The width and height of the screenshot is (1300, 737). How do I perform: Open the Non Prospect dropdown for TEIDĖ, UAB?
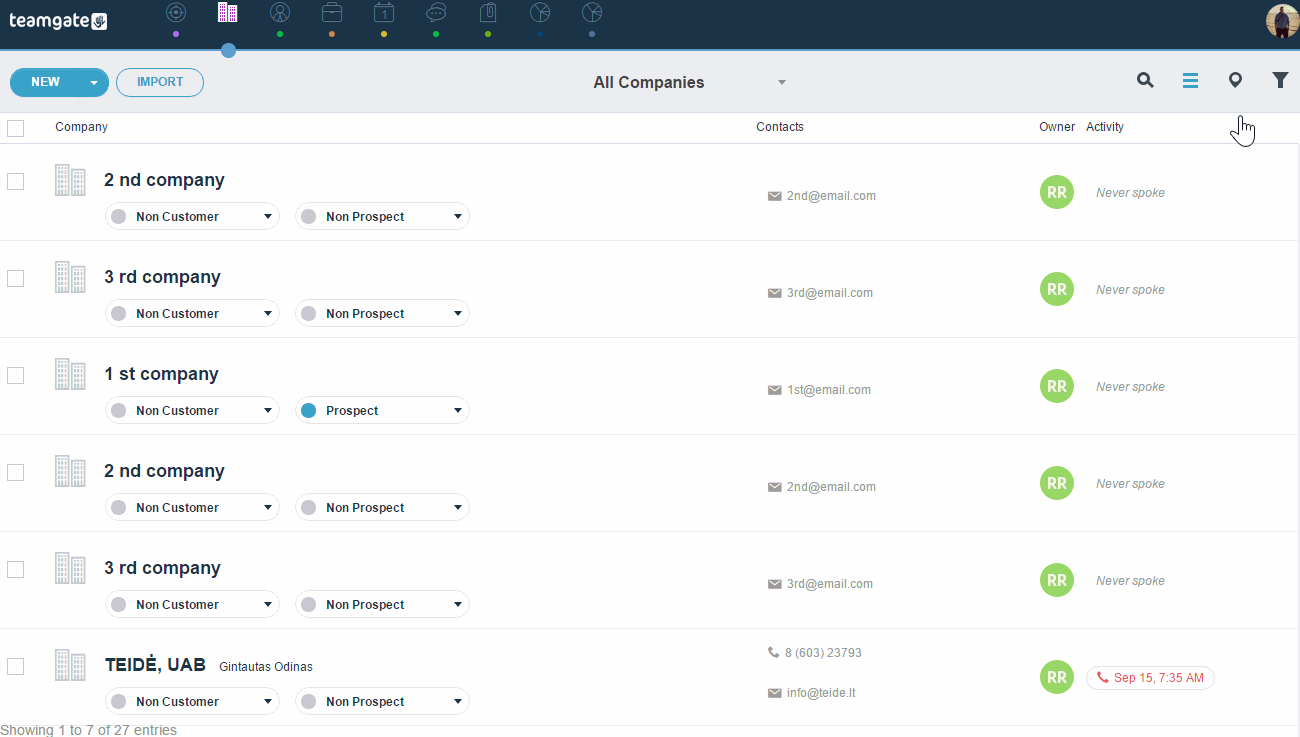[x=382, y=701]
